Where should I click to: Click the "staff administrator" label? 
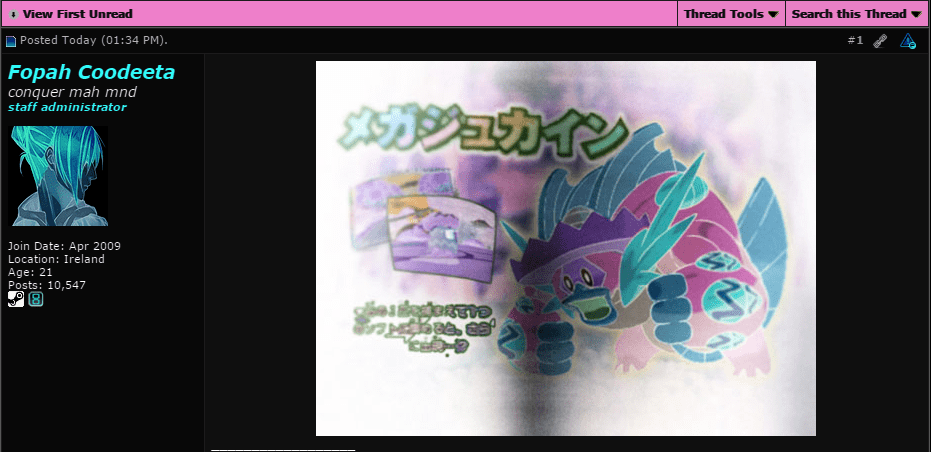67,107
